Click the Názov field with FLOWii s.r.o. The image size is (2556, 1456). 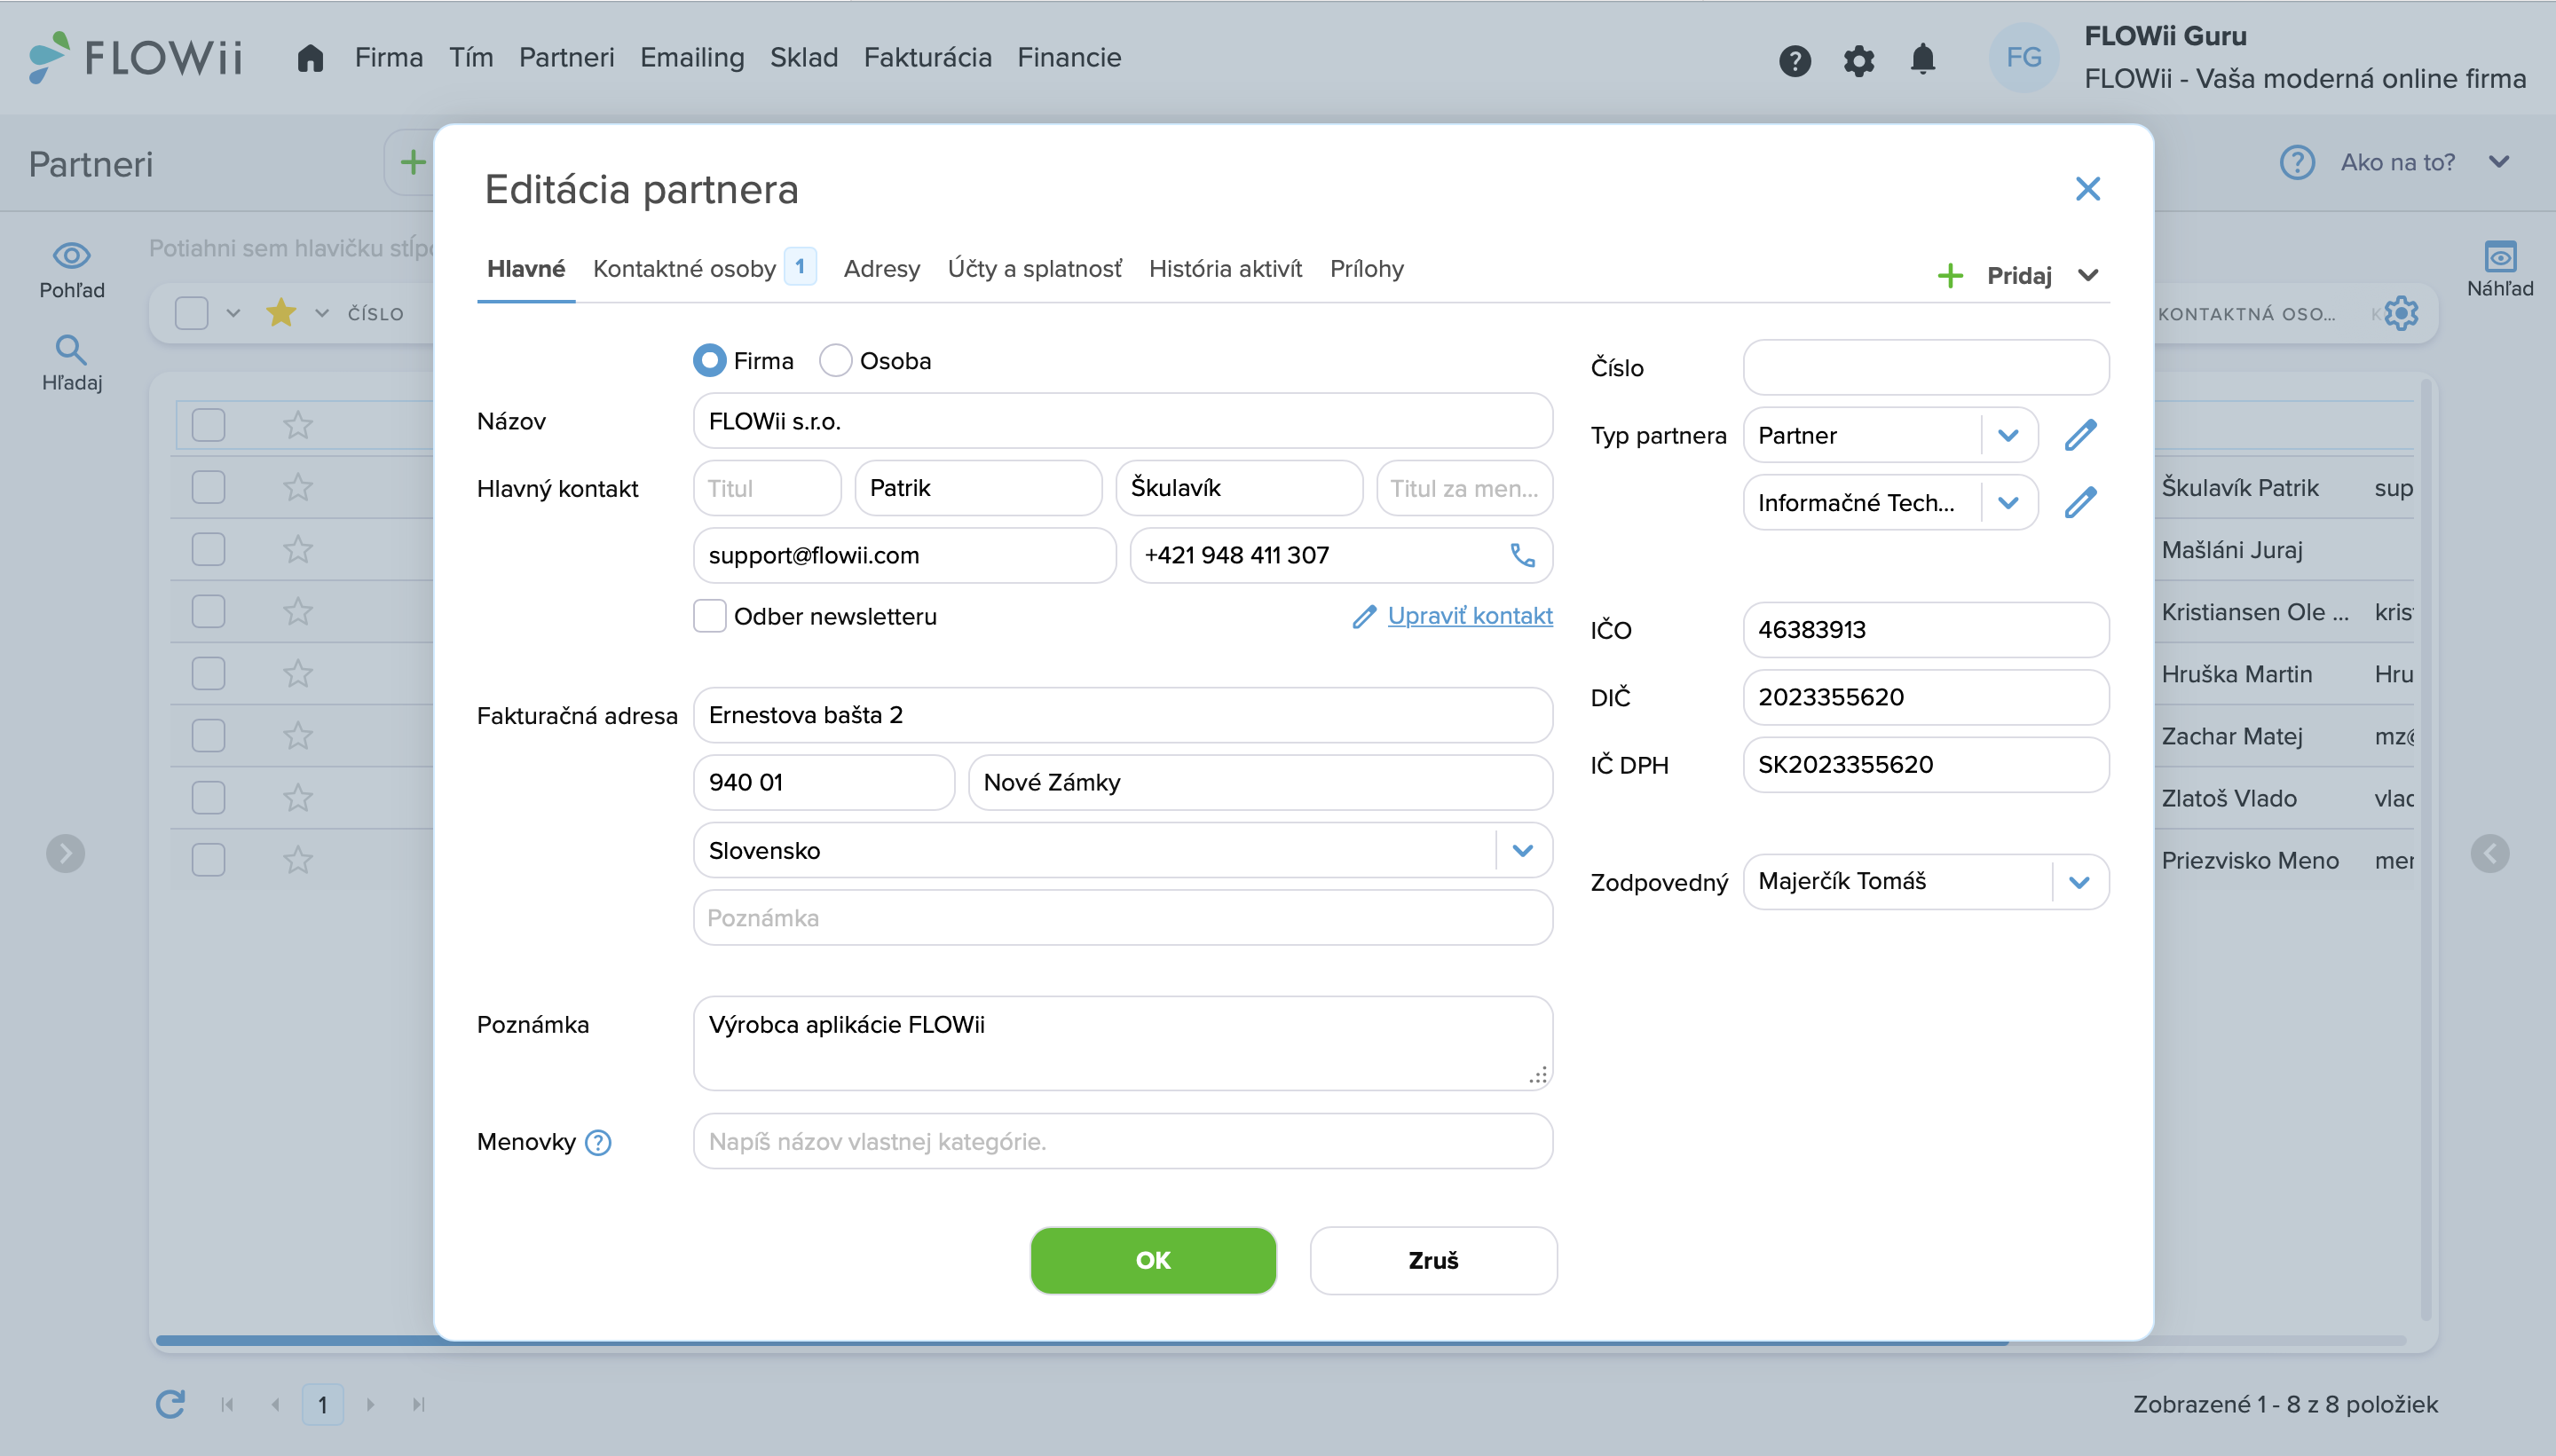pyautogui.click(x=1122, y=421)
